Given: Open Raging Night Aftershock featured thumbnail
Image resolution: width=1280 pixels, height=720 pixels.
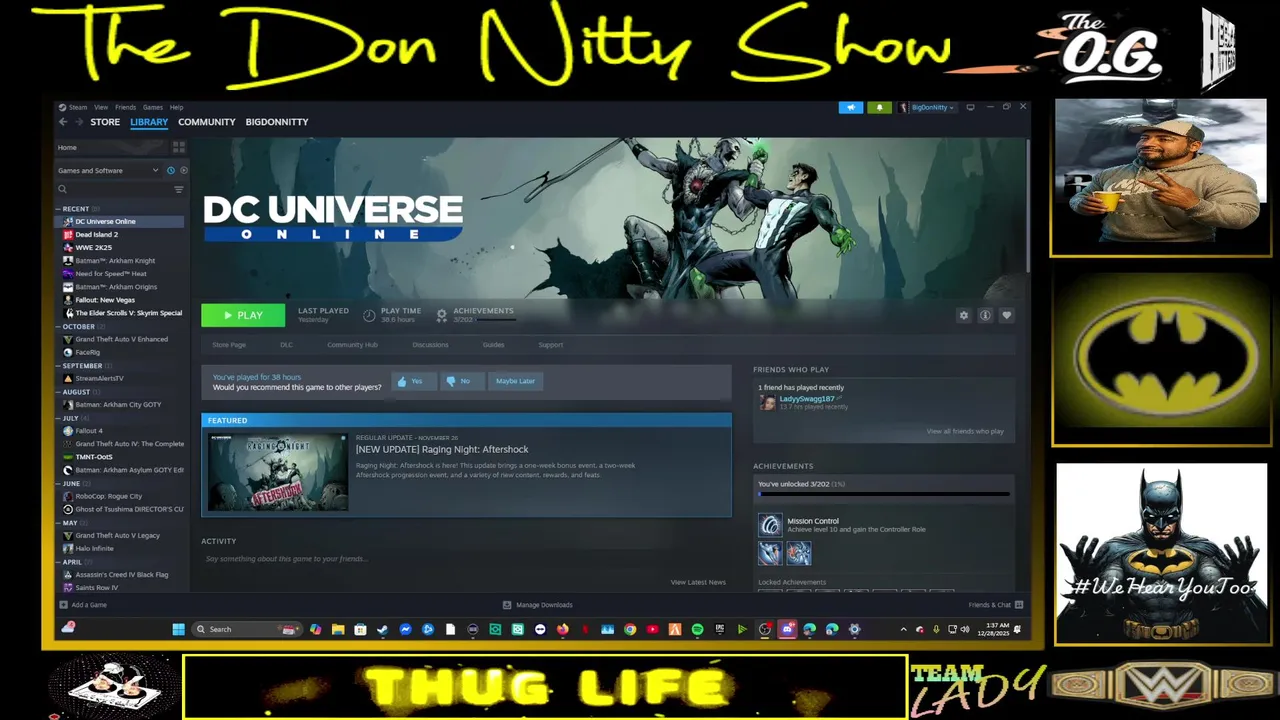Looking at the screenshot, I should pyautogui.click(x=278, y=472).
